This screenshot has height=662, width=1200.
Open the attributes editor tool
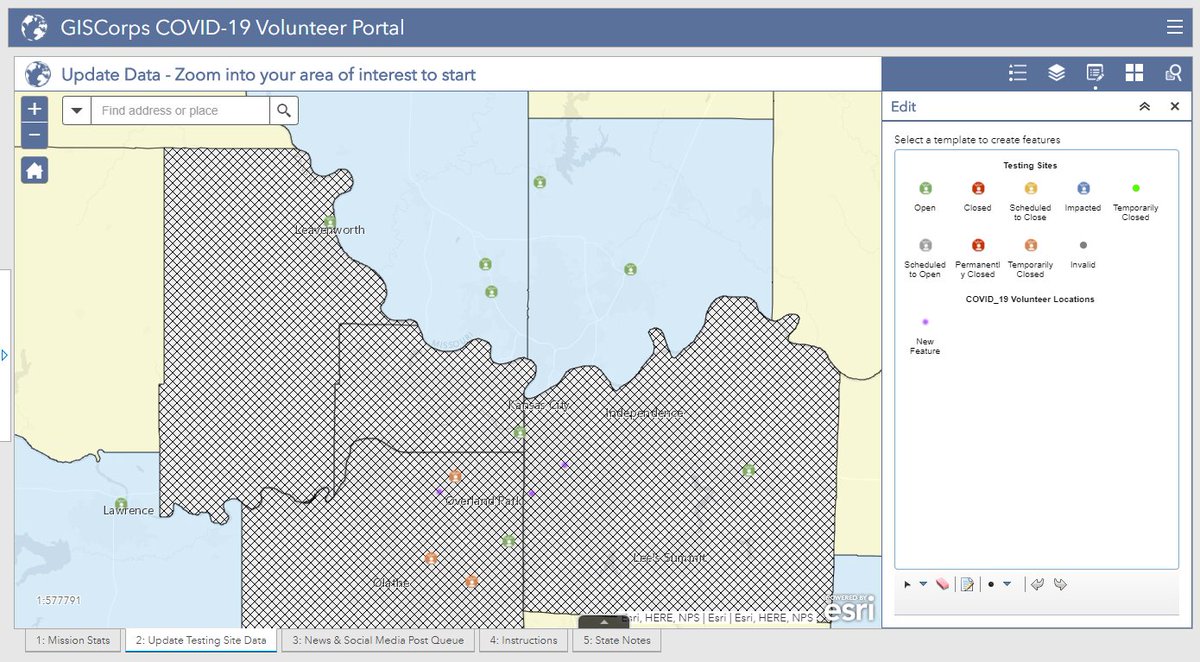point(967,584)
